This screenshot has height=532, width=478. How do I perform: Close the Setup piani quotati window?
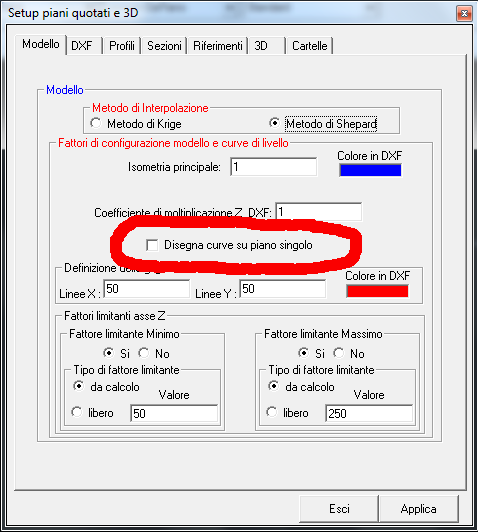pyautogui.click(x=464, y=13)
